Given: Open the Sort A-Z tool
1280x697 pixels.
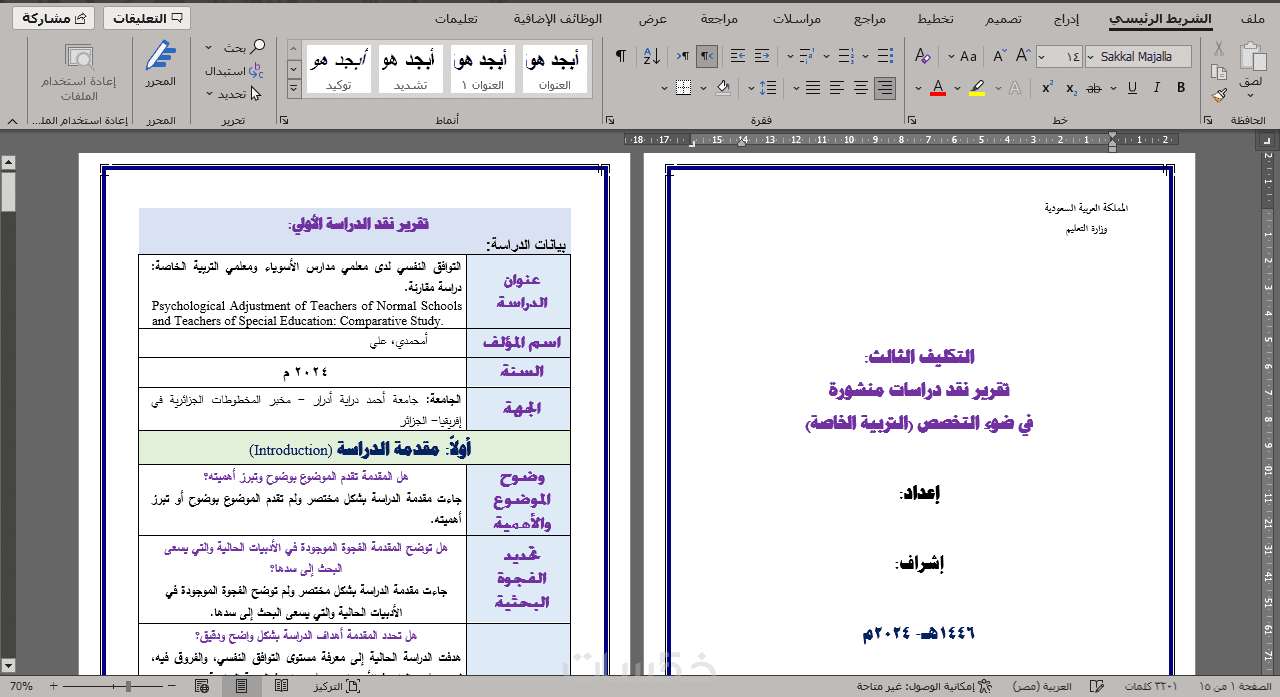Looking at the screenshot, I should pos(652,56).
